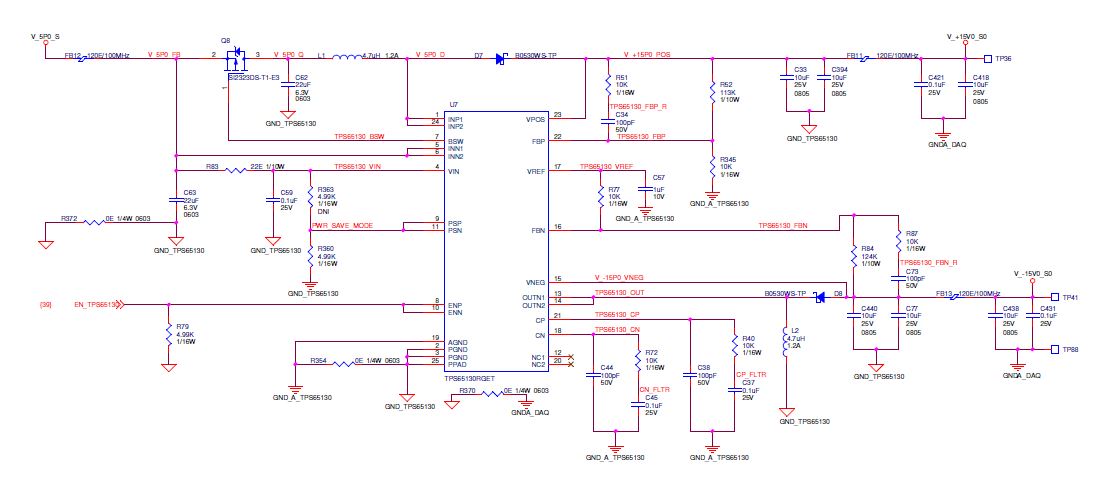Select the R354 resistor symbol
The image size is (1113, 498).
tap(344, 364)
